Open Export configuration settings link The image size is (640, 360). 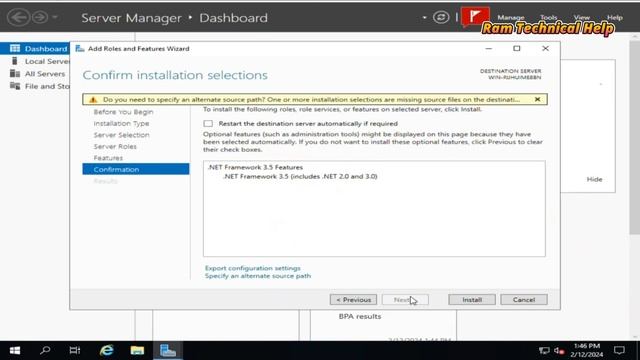click(x=253, y=268)
